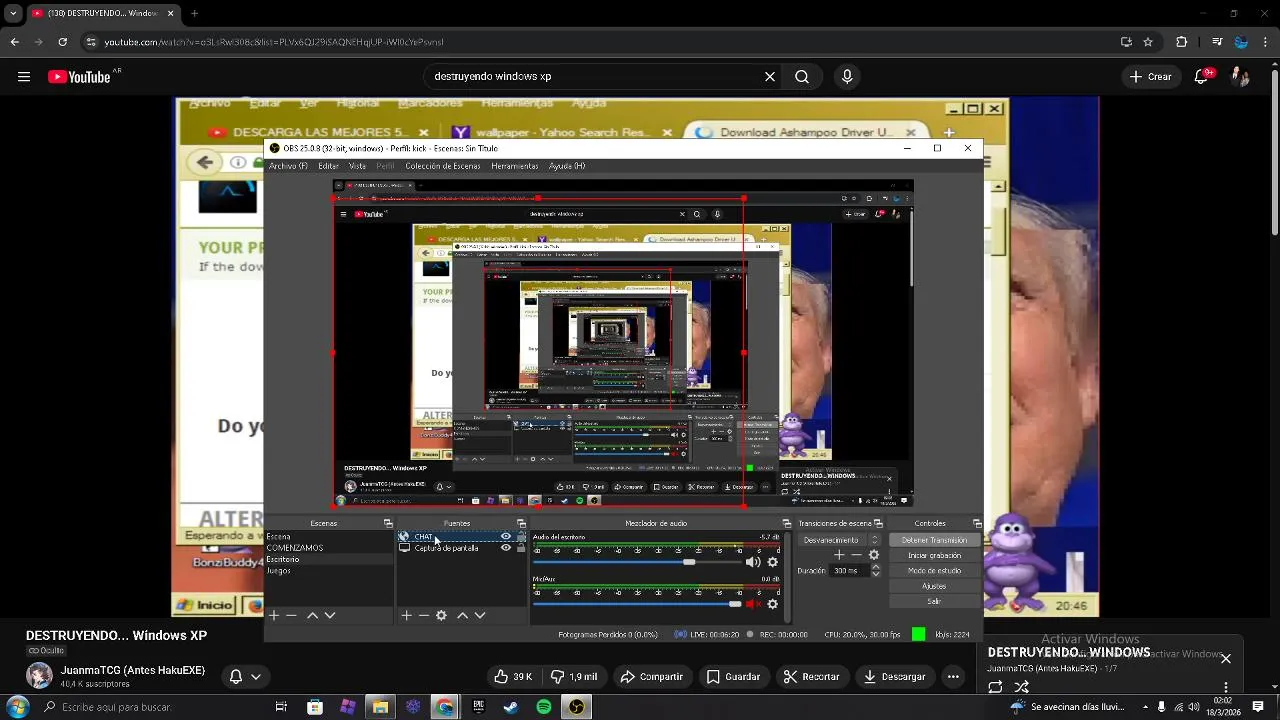The image size is (1280, 720).
Task: Pop out the Mezclador de audio dock
Action: point(786,523)
